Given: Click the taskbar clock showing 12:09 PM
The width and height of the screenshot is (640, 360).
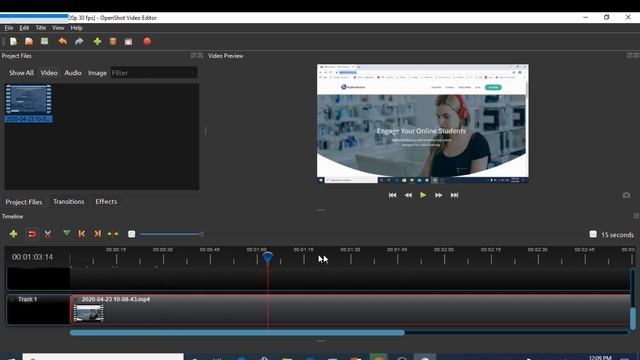Looking at the screenshot, I should (x=600, y=358).
